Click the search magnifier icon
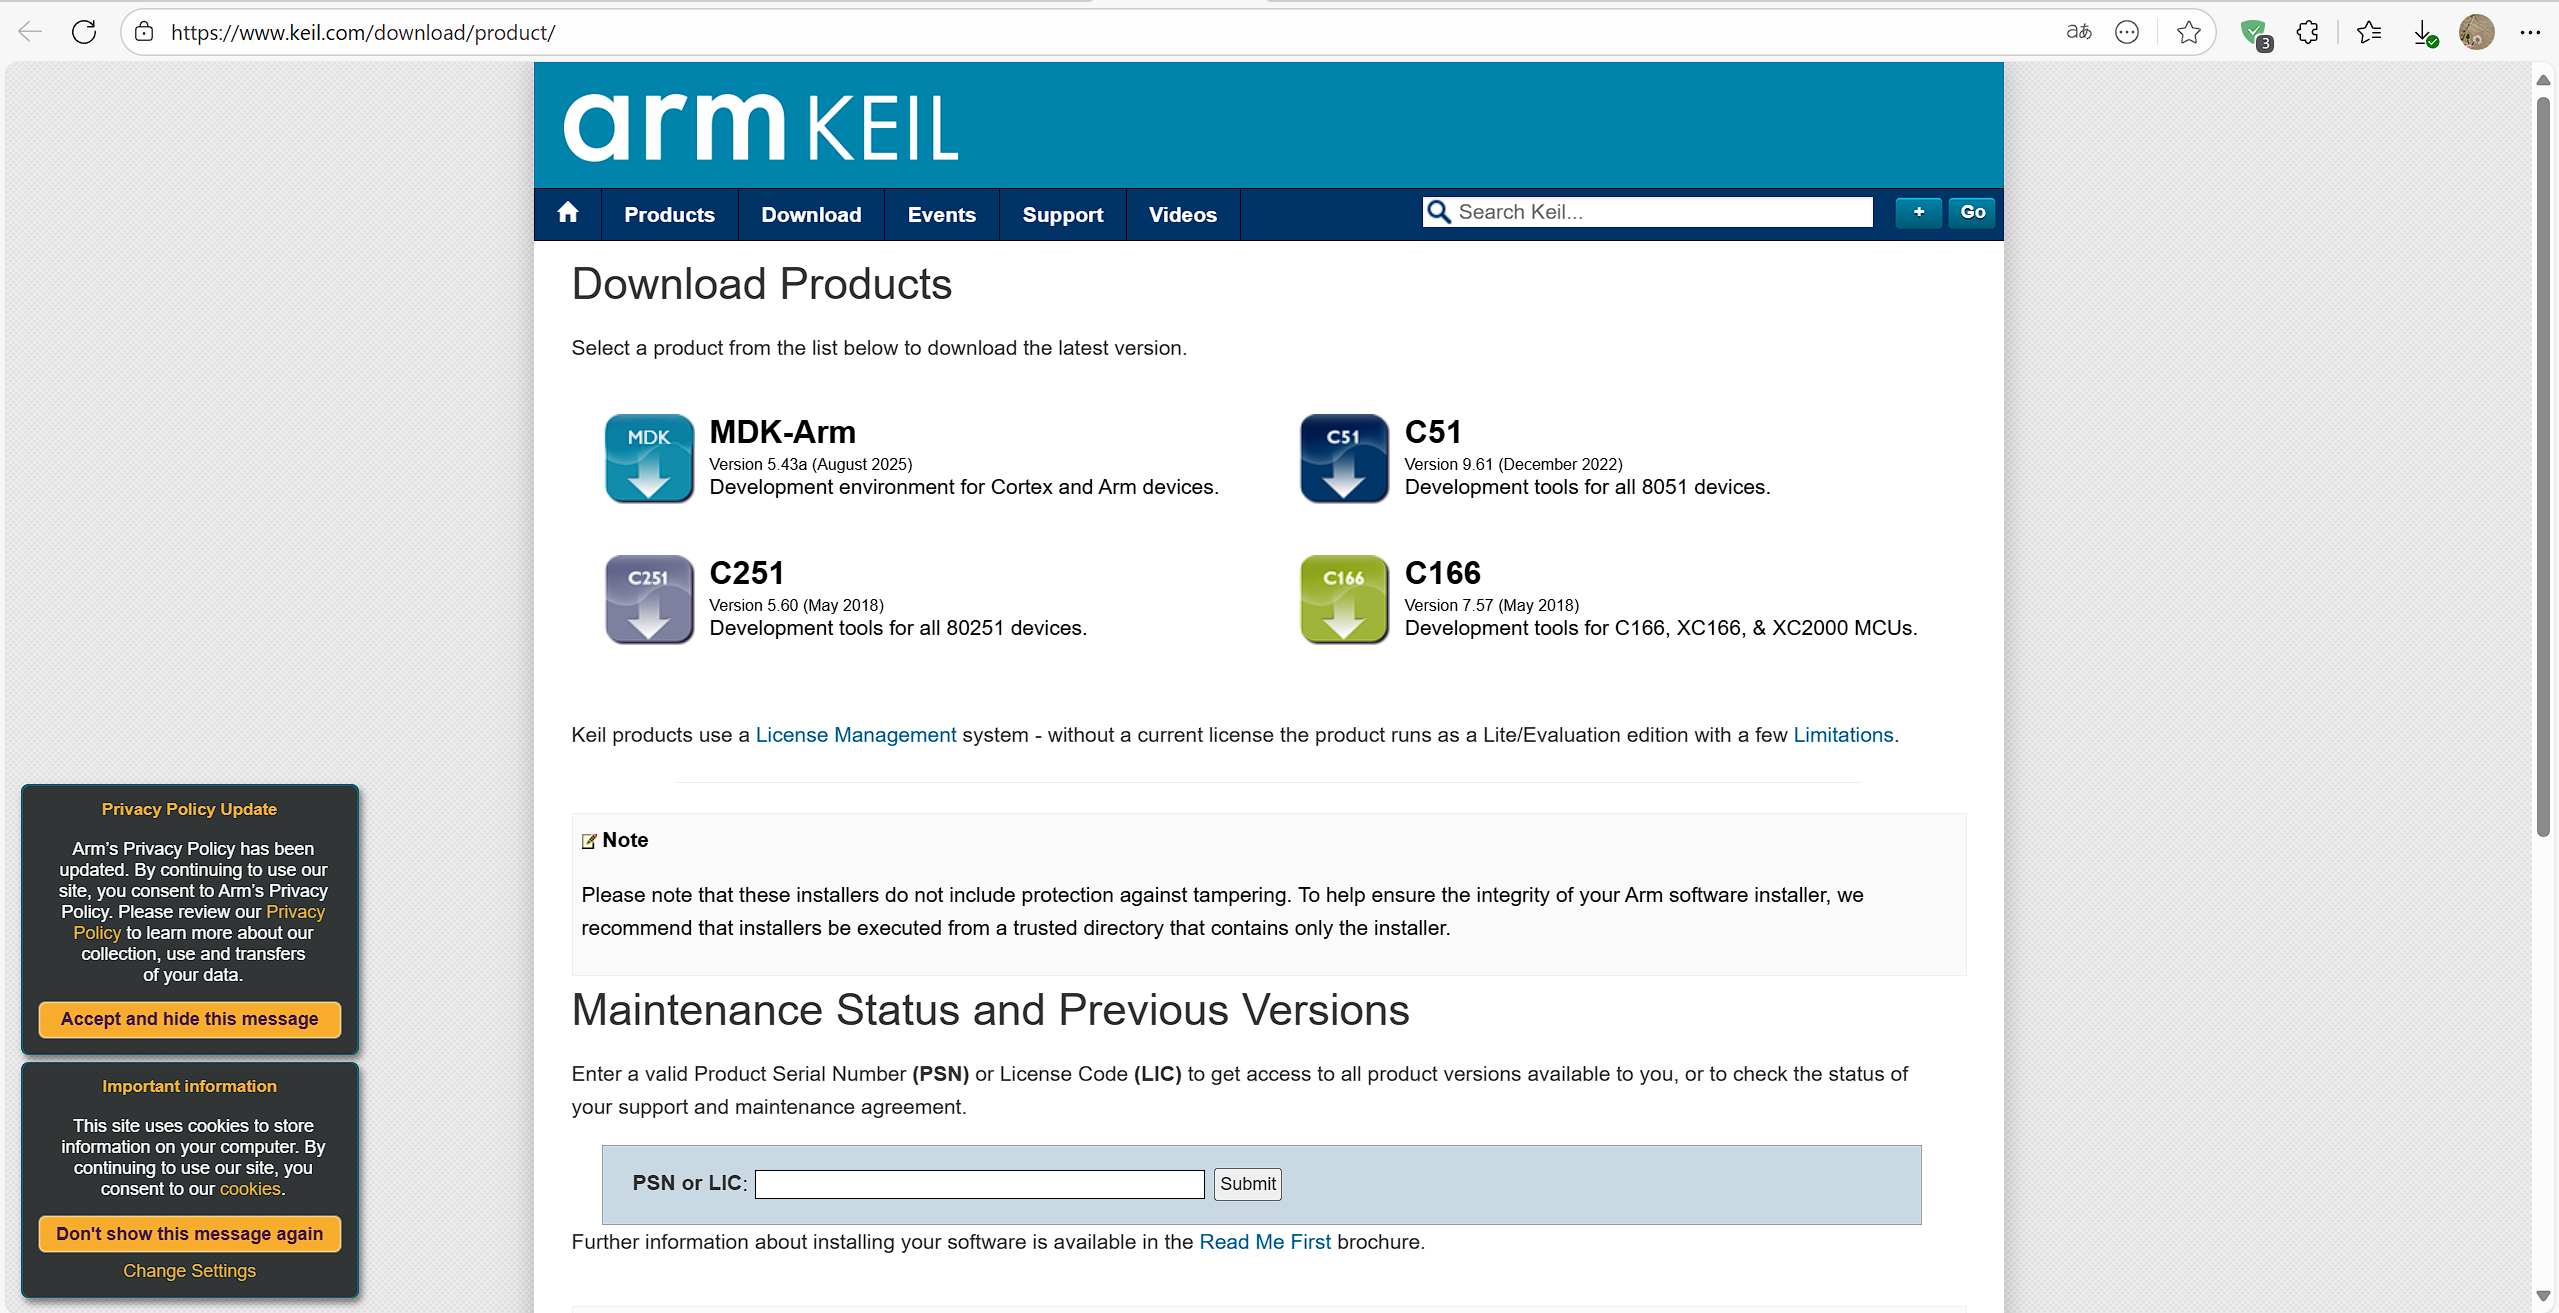This screenshot has height=1313, width=2559. pyautogui.click(x=1438, y=212)
